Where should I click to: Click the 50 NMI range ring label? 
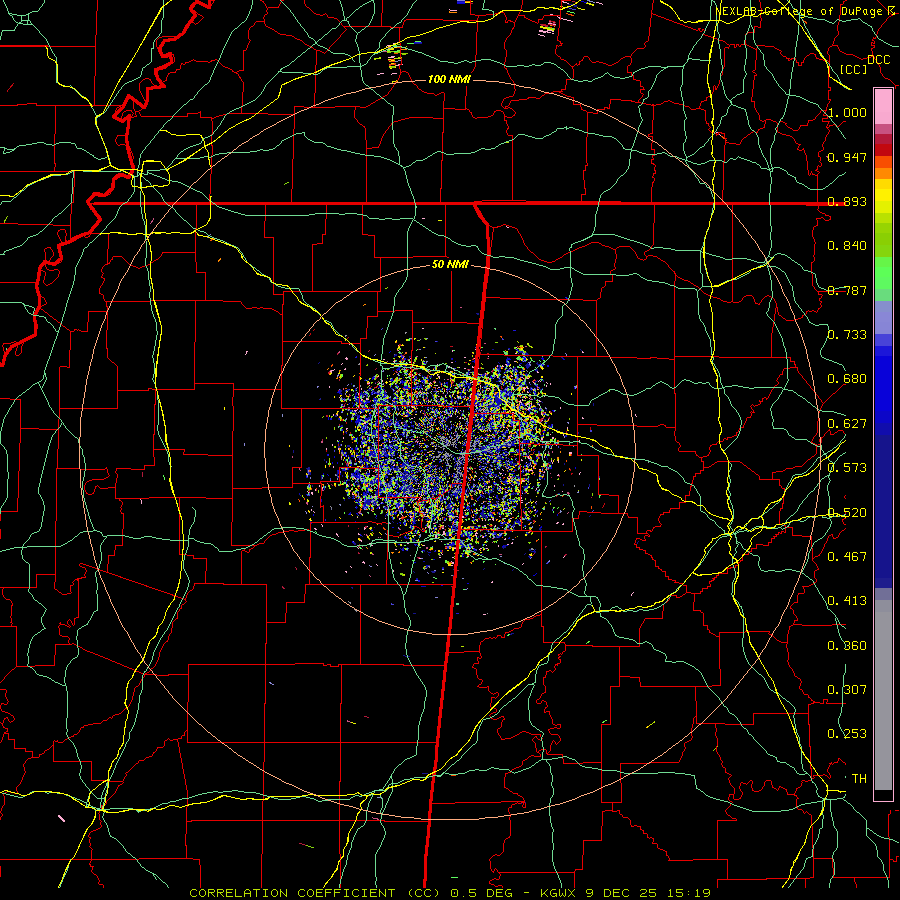(x=450, y=265)
